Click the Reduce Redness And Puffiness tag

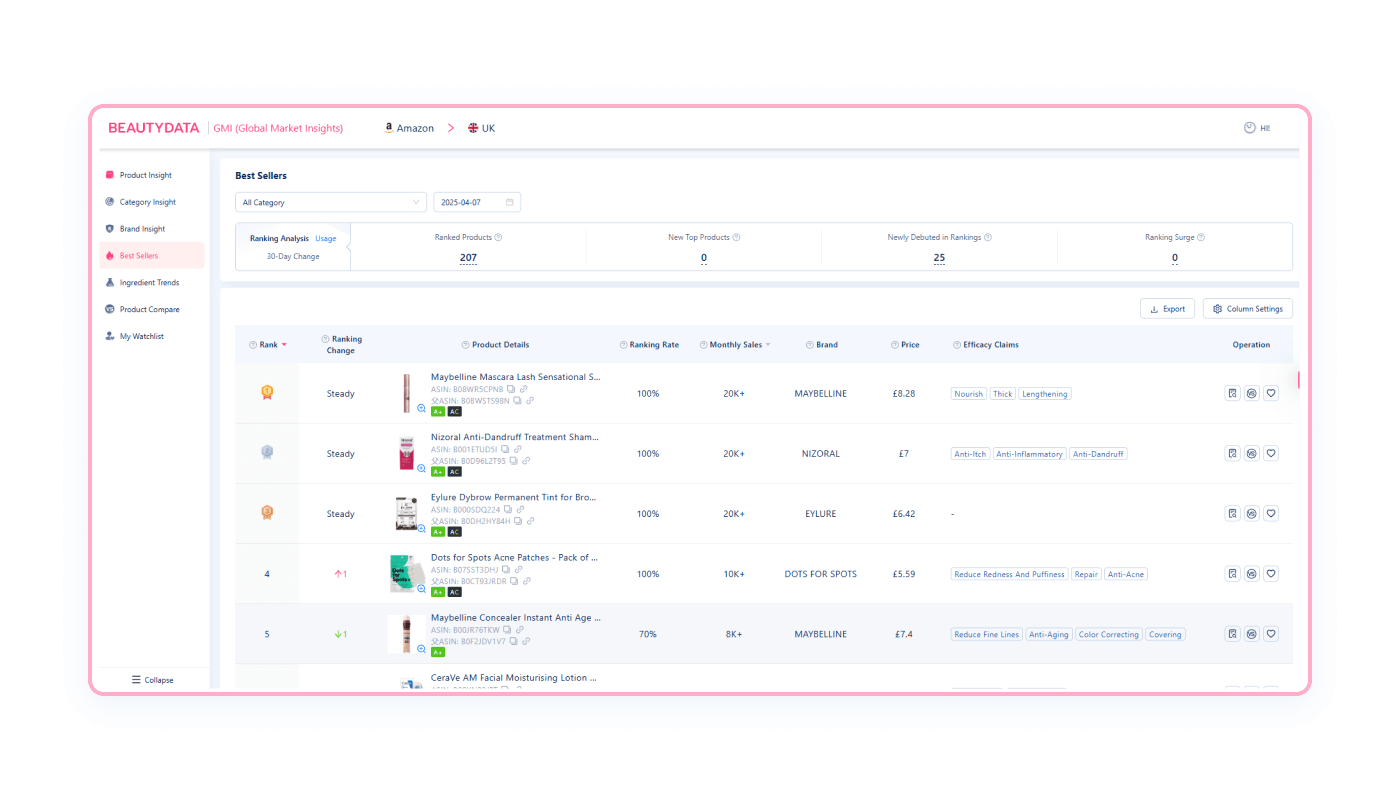pos(1009,574)
